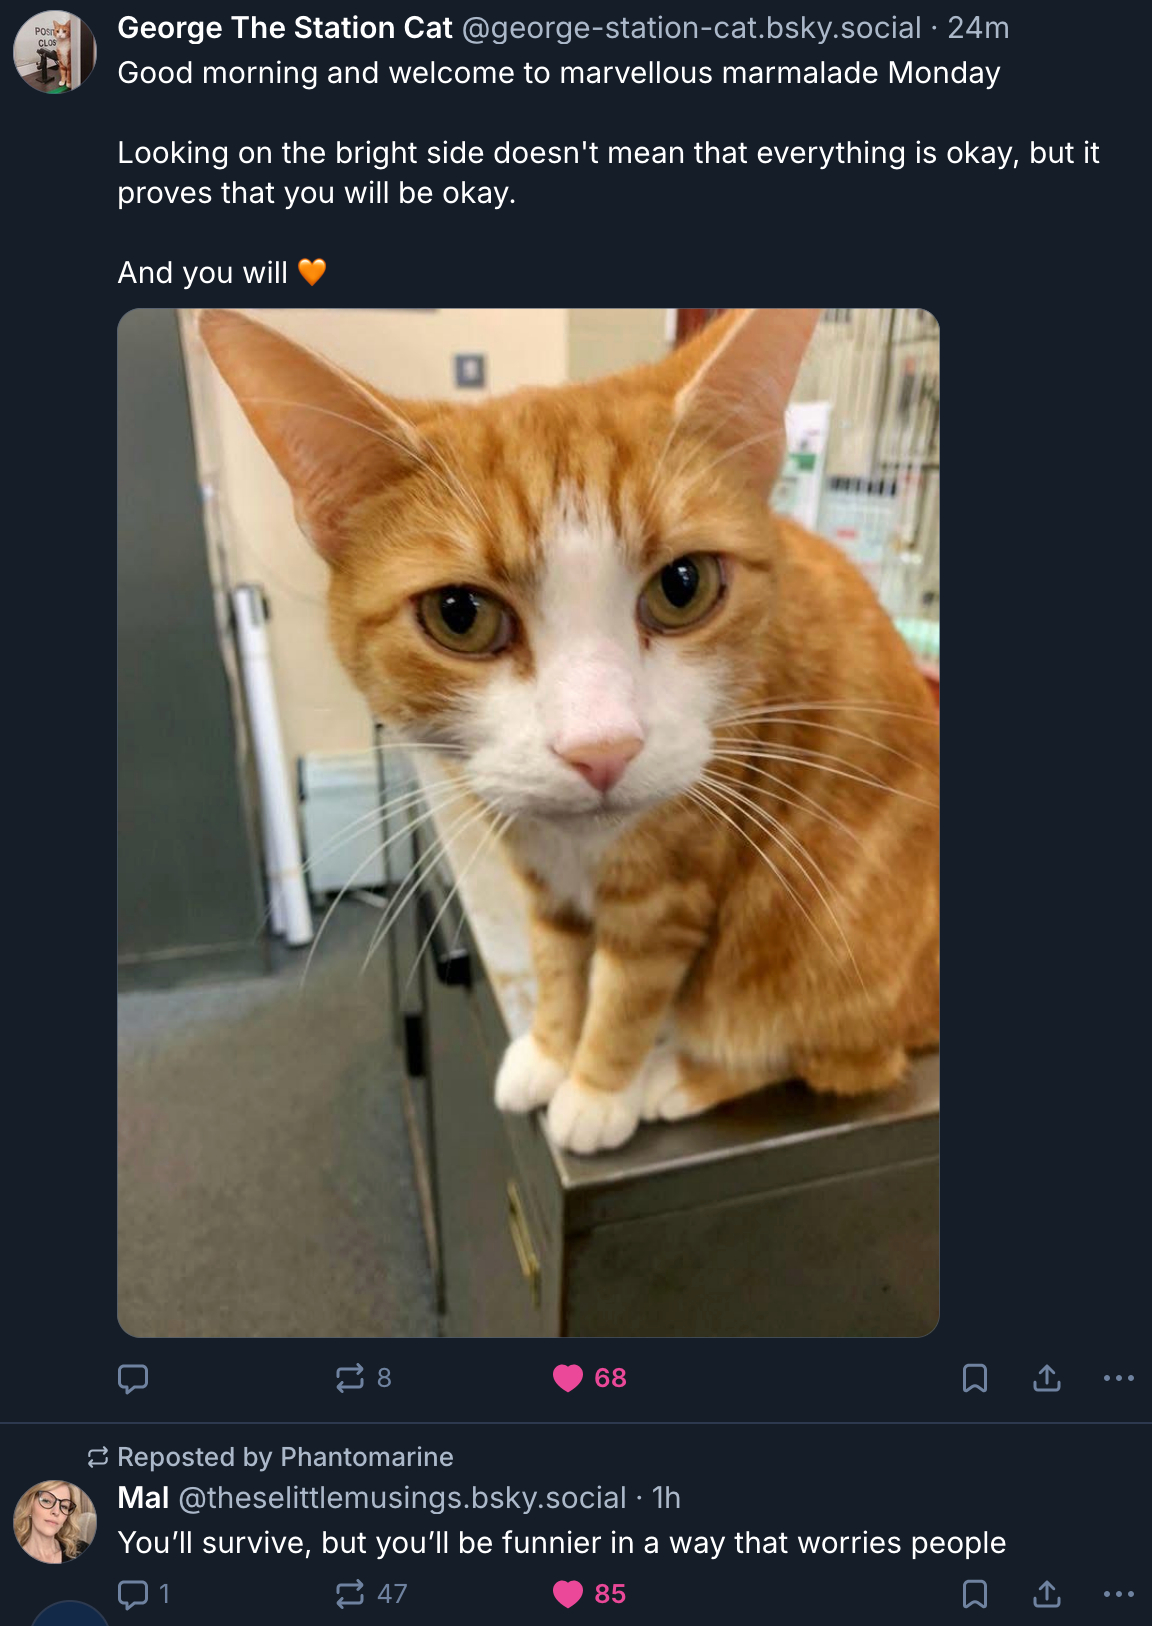The height and width of the screenshot is (1626, 1152).
Task: Share Mal's post
Action: click(x=1046, y=1593)
